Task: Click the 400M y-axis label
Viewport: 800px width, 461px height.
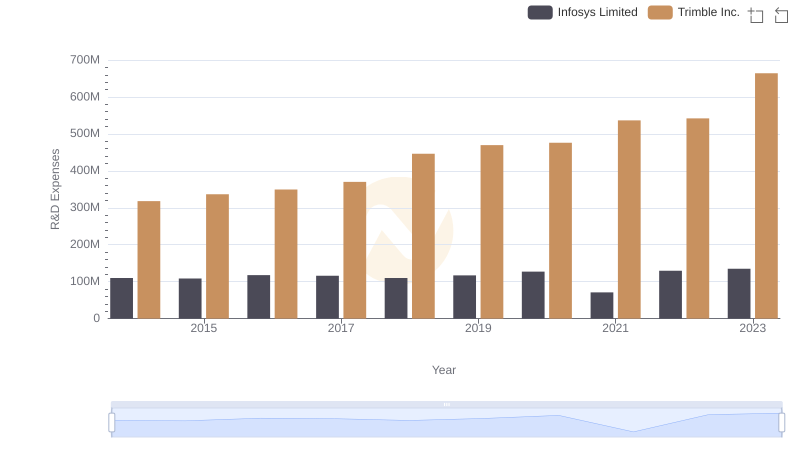Action: point(85,170)
